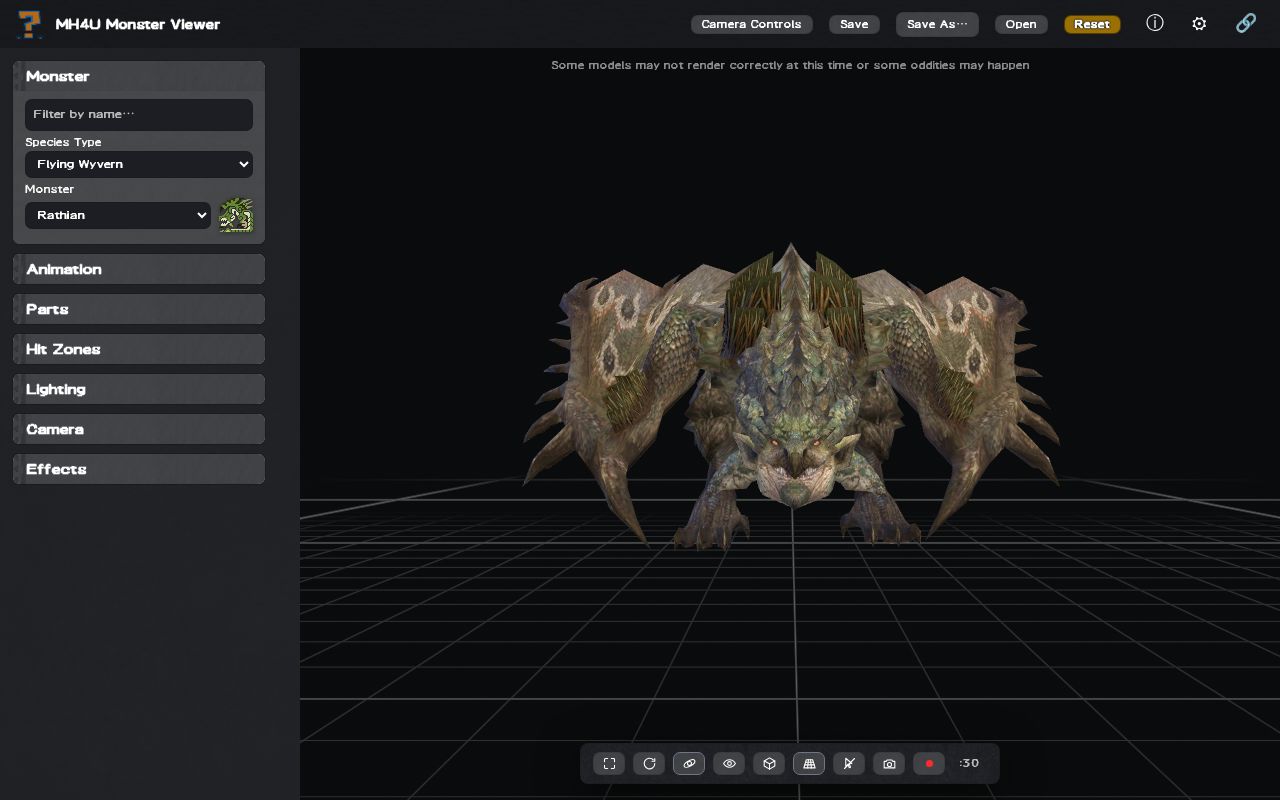The width and height of the screenshot is (1280, 800).
Task: Click the Open button
Action: 1021,24
